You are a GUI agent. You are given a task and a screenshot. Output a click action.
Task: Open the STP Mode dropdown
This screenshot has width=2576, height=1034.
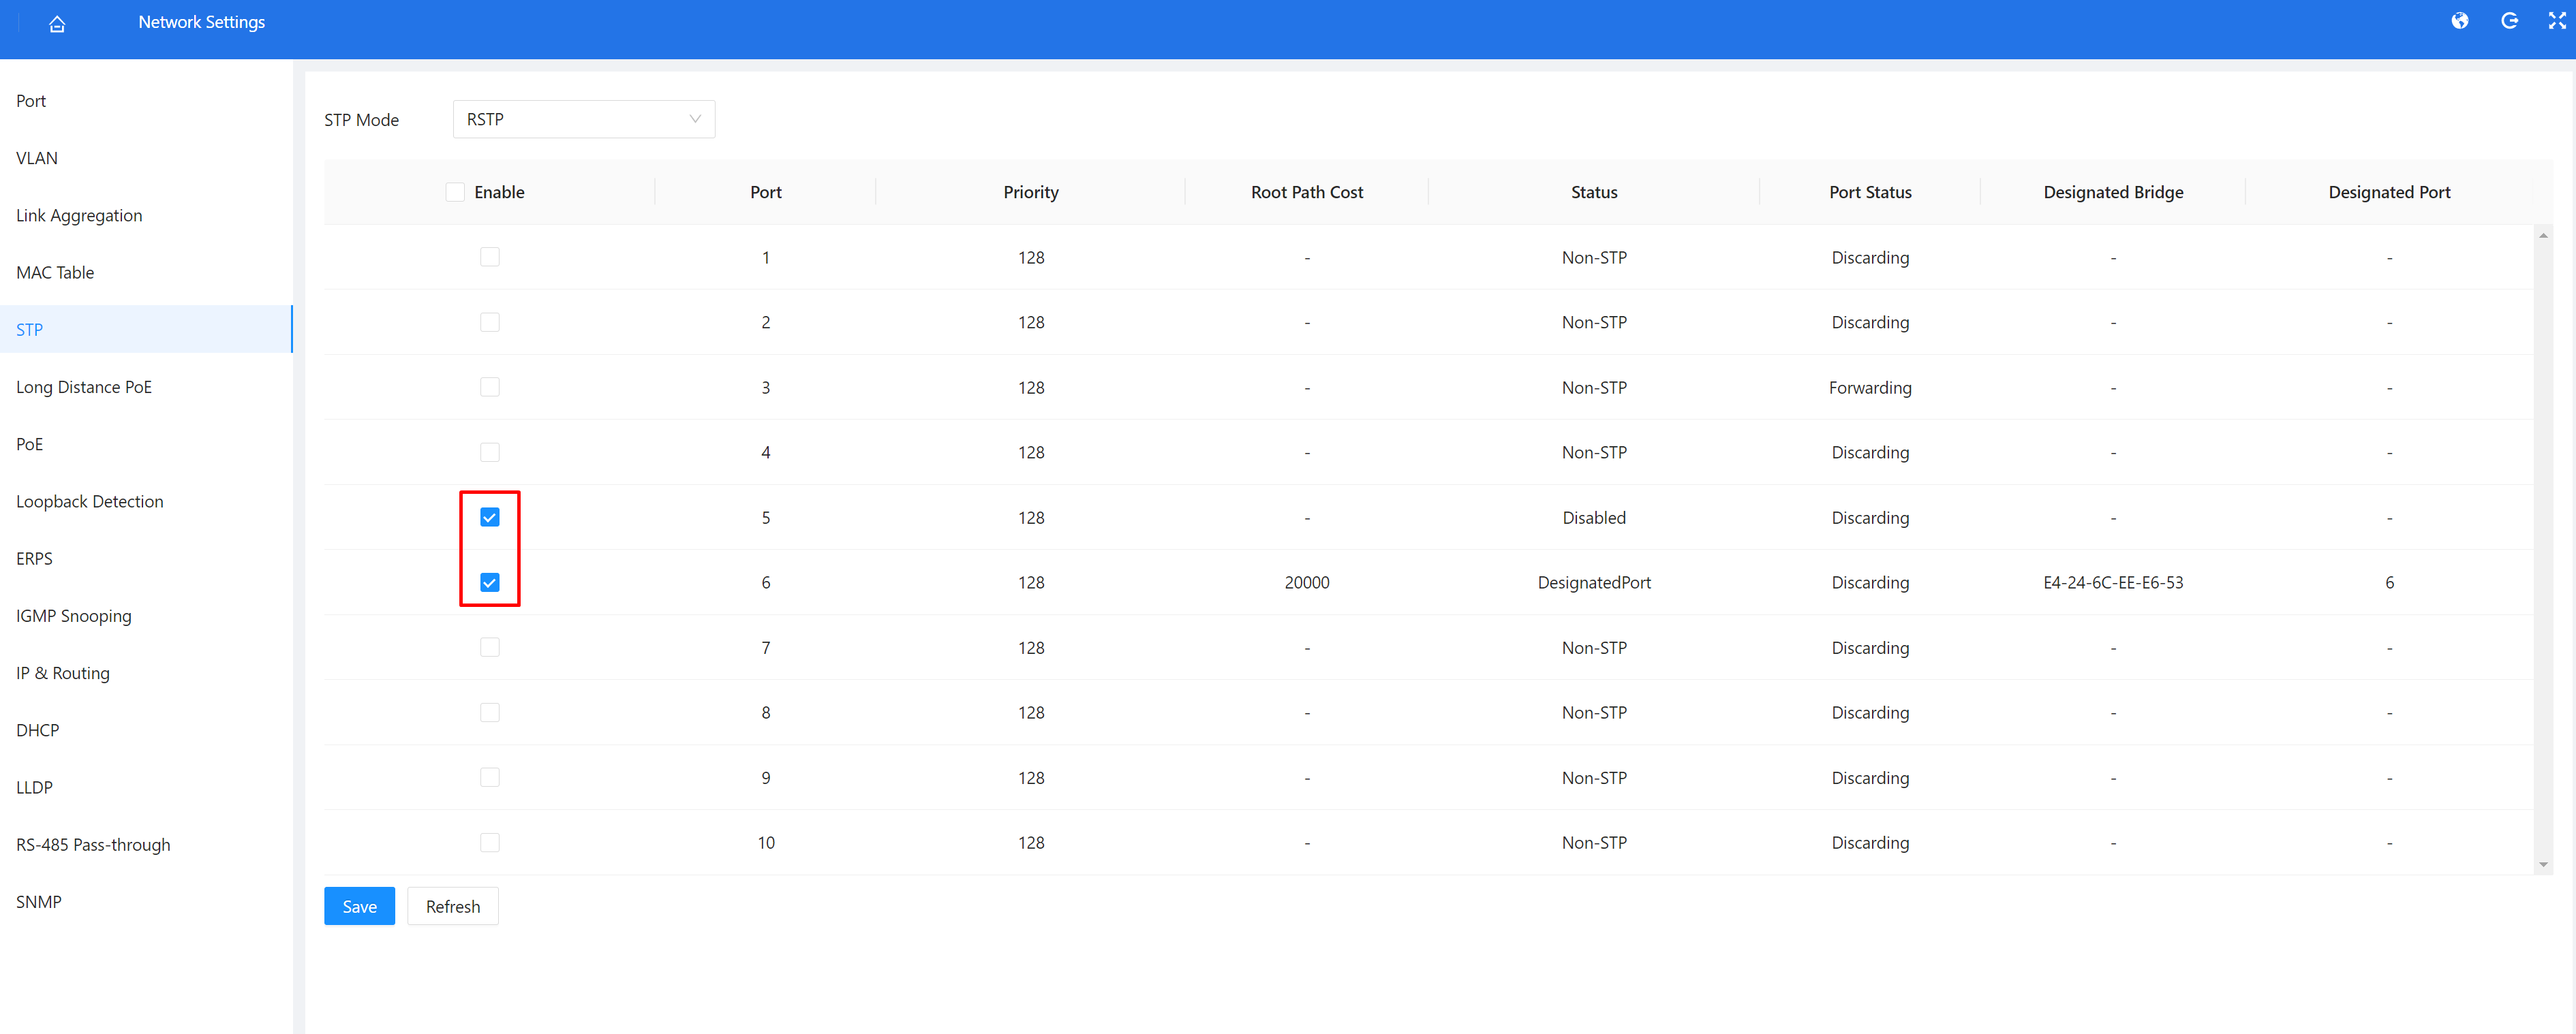click(584, 118)
